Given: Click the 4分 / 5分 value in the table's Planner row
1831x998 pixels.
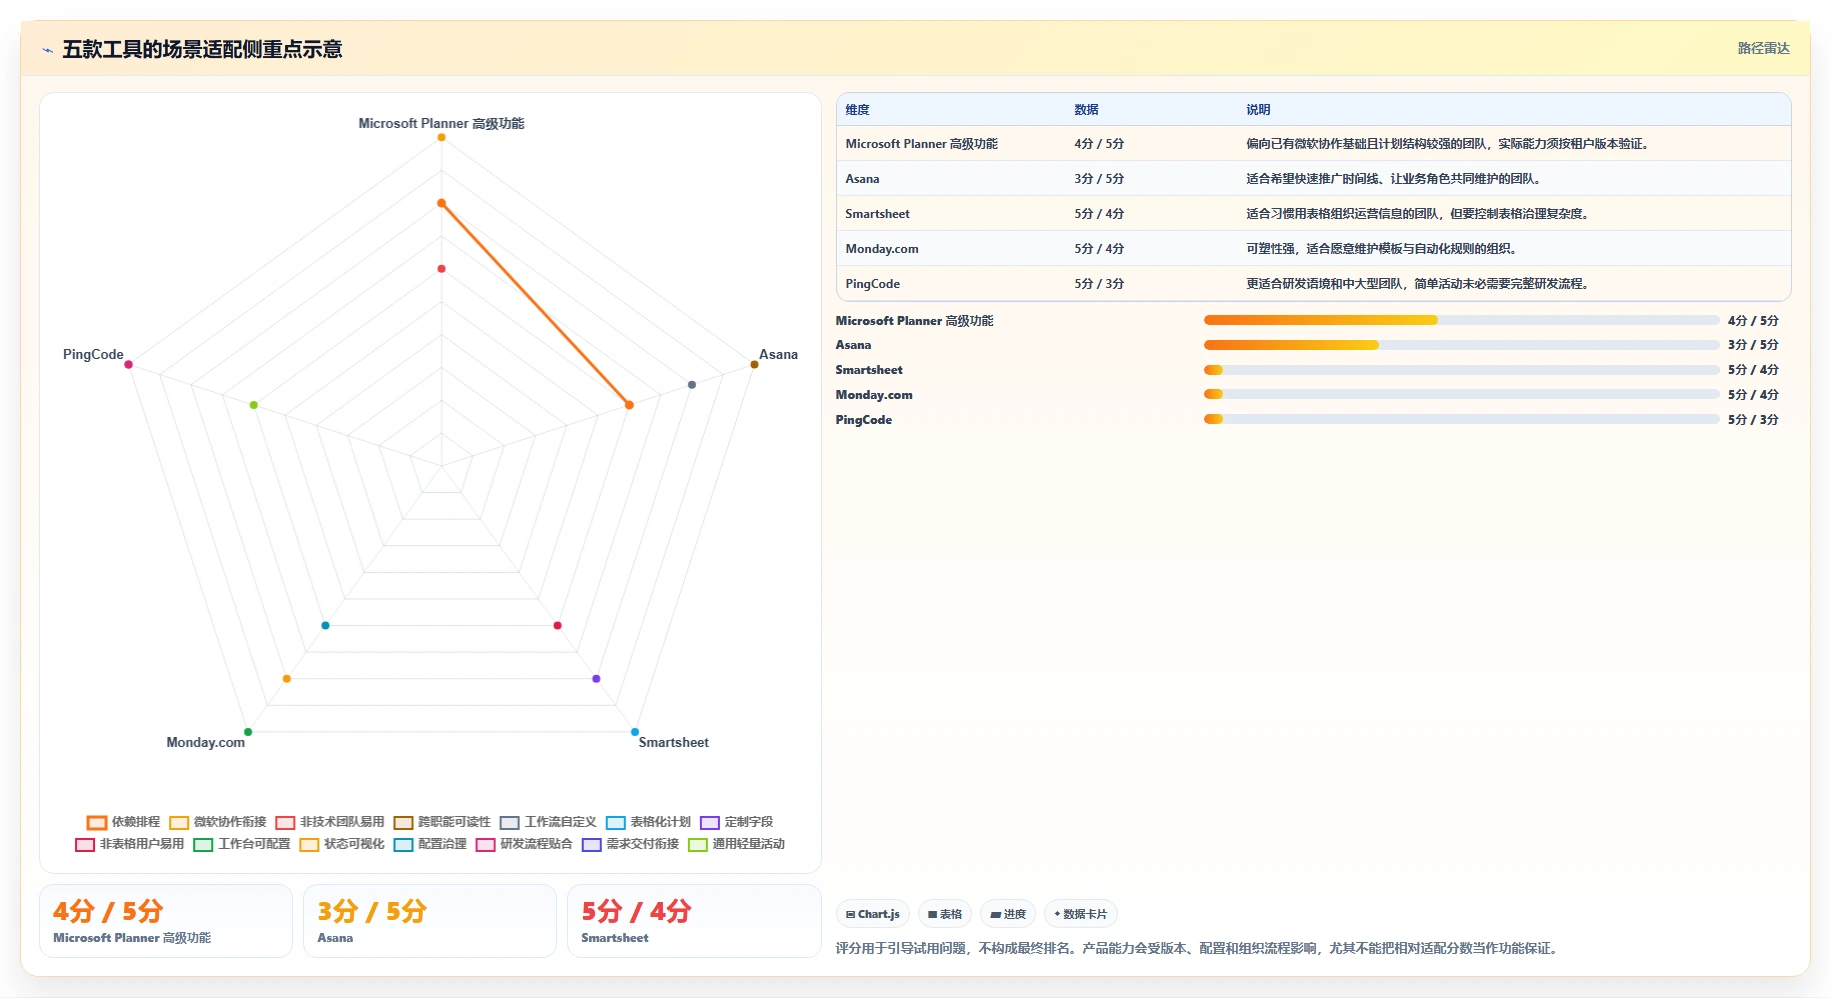Looking at the screenshot, I should (1099, 144).
